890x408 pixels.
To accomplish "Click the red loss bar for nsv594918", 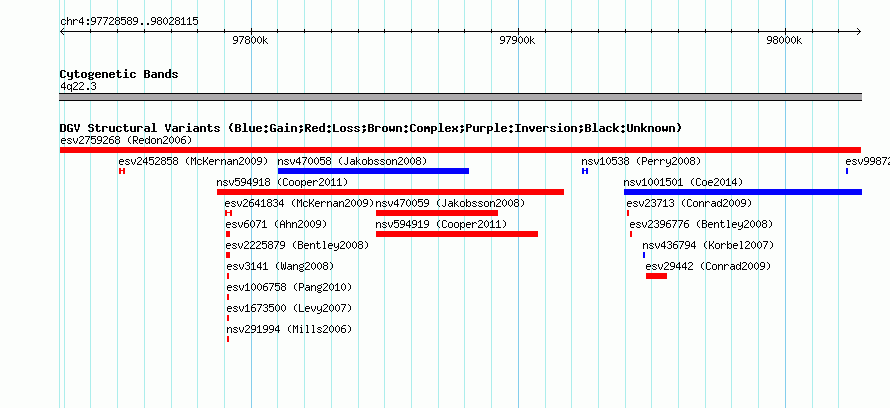I will click(391, 192).
